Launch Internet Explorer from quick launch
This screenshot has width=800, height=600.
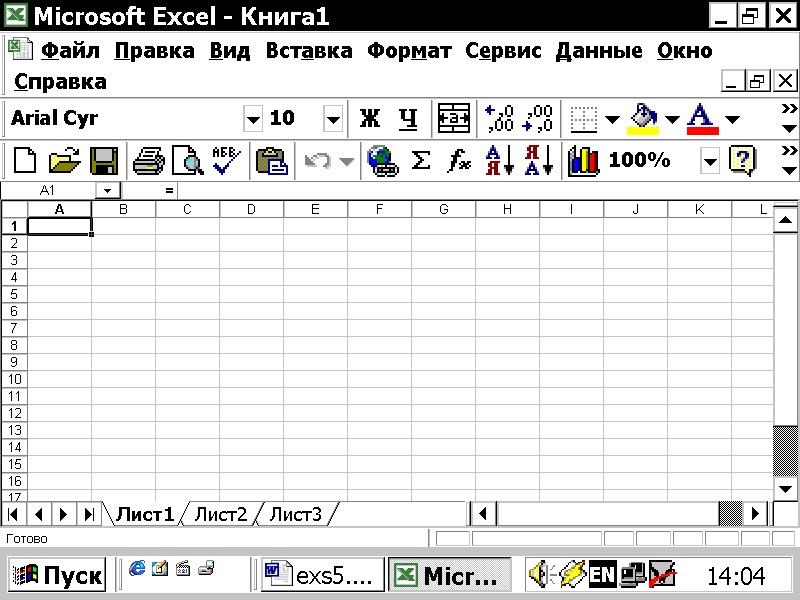pos(137,568)
